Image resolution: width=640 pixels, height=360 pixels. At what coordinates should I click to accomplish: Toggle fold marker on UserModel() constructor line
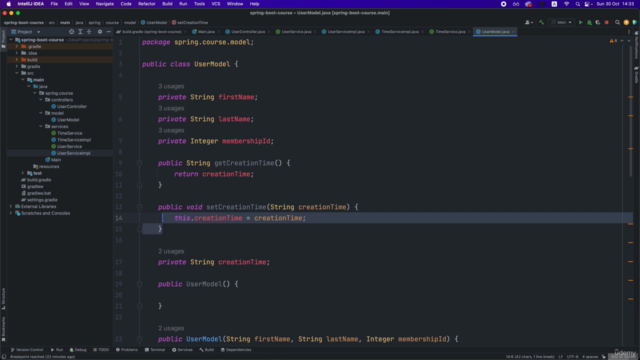(139, 284)
